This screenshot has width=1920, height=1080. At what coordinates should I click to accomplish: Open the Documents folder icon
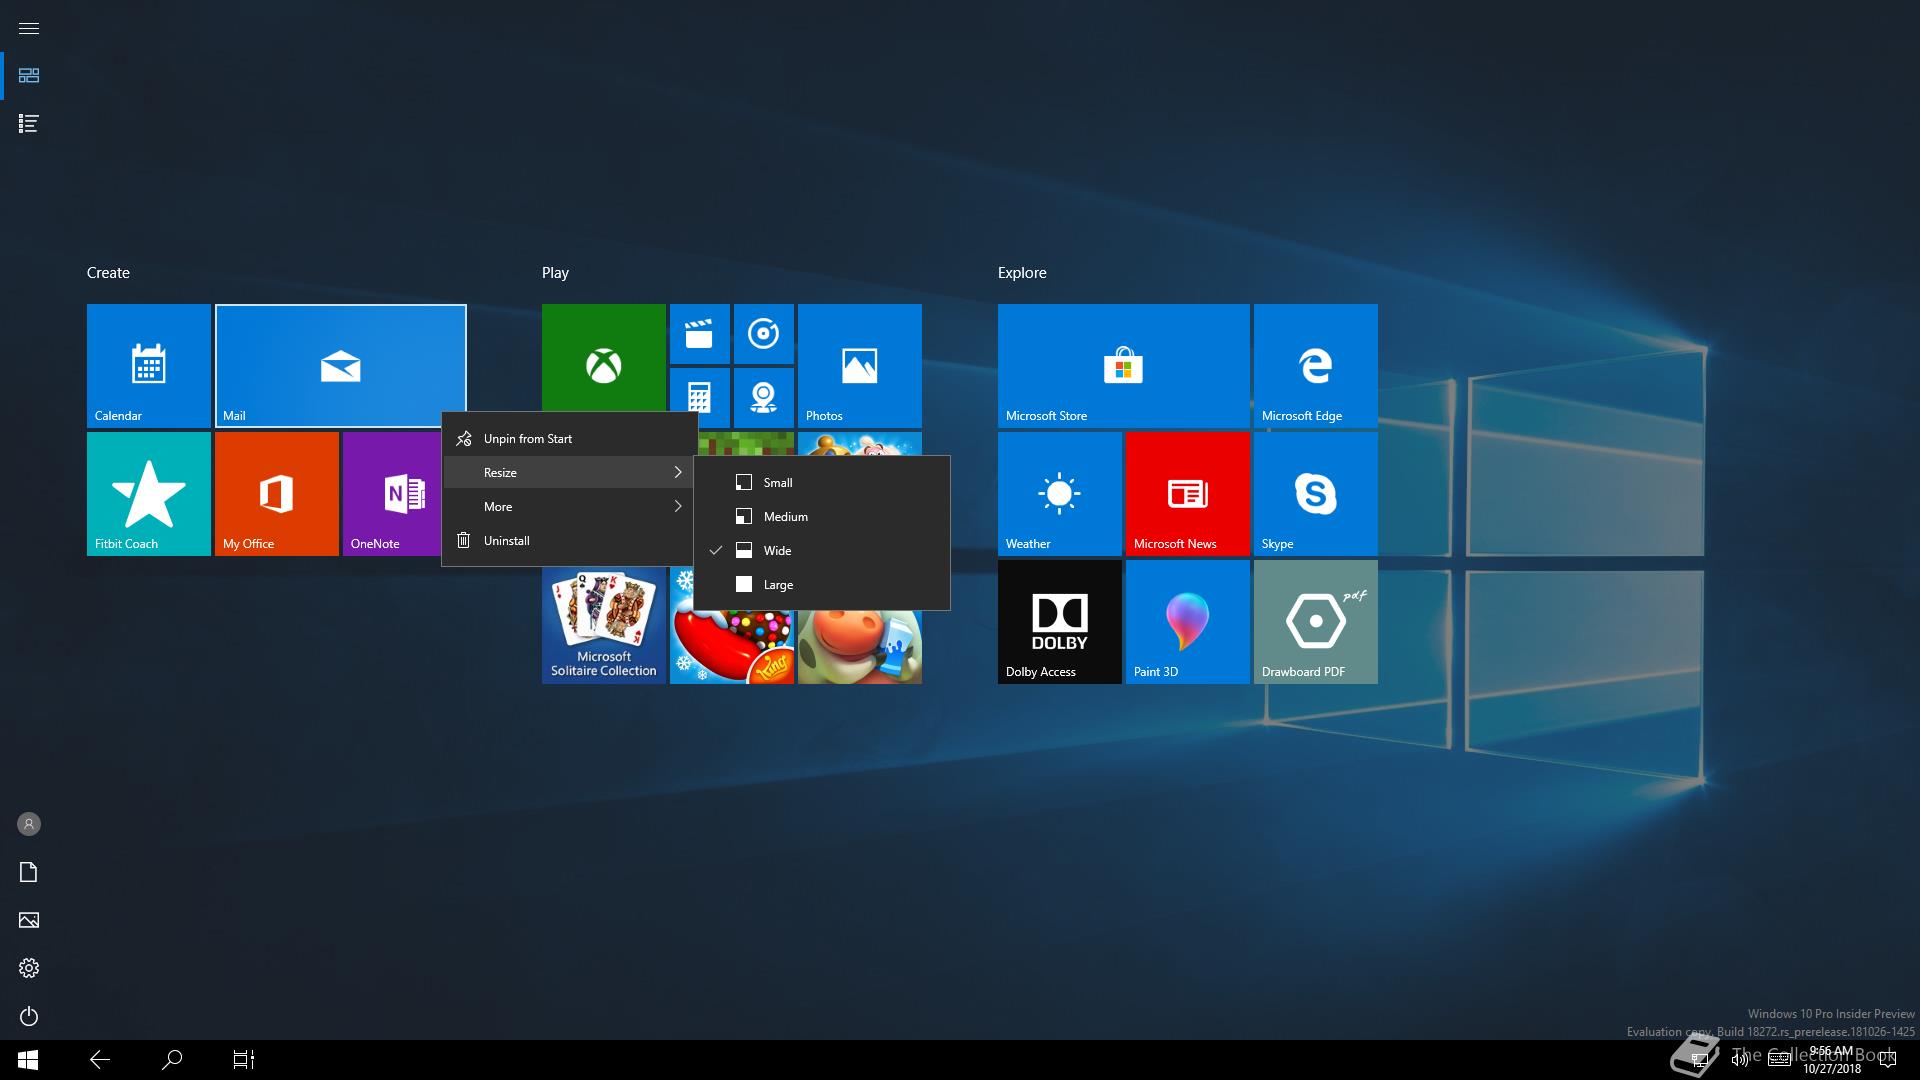point(29,872)
